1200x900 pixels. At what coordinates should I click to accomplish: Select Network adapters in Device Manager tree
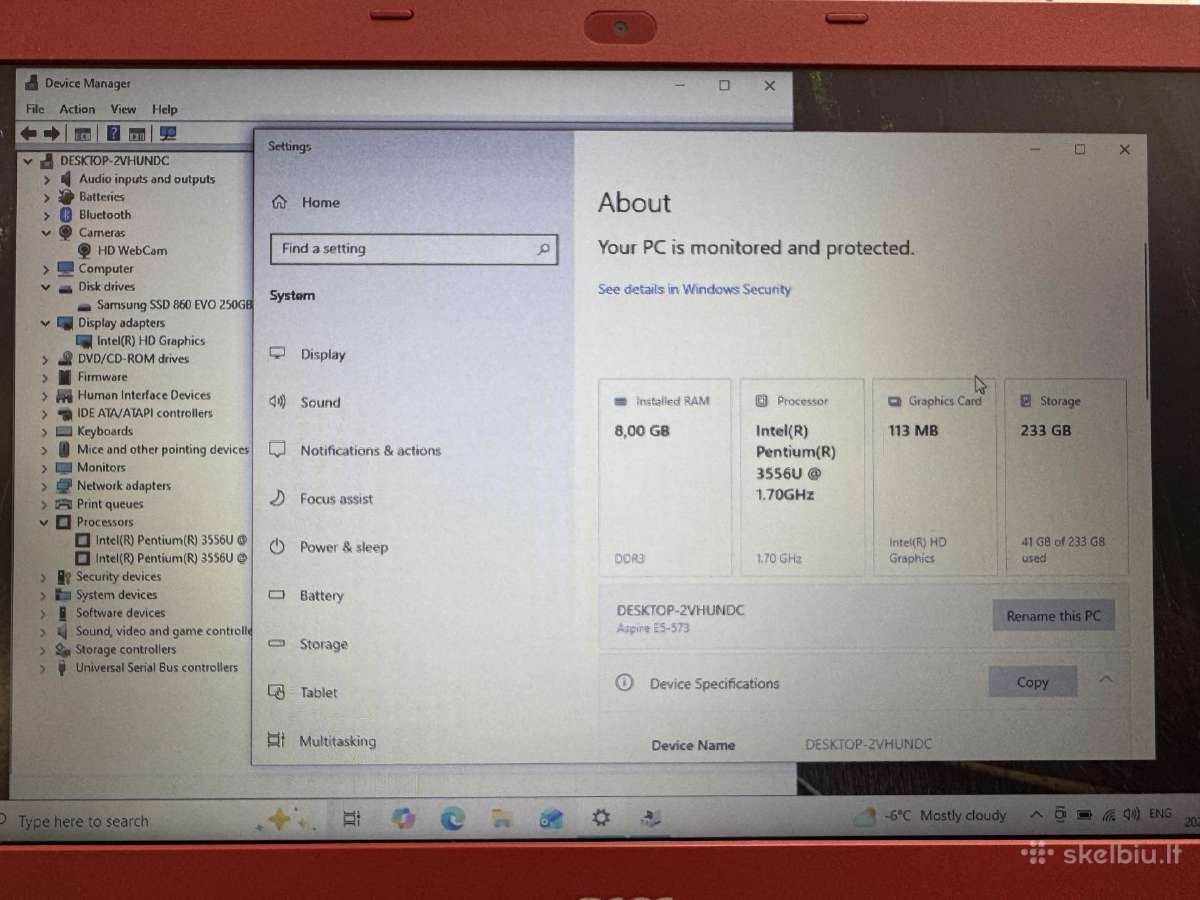[x=124, y=486]
